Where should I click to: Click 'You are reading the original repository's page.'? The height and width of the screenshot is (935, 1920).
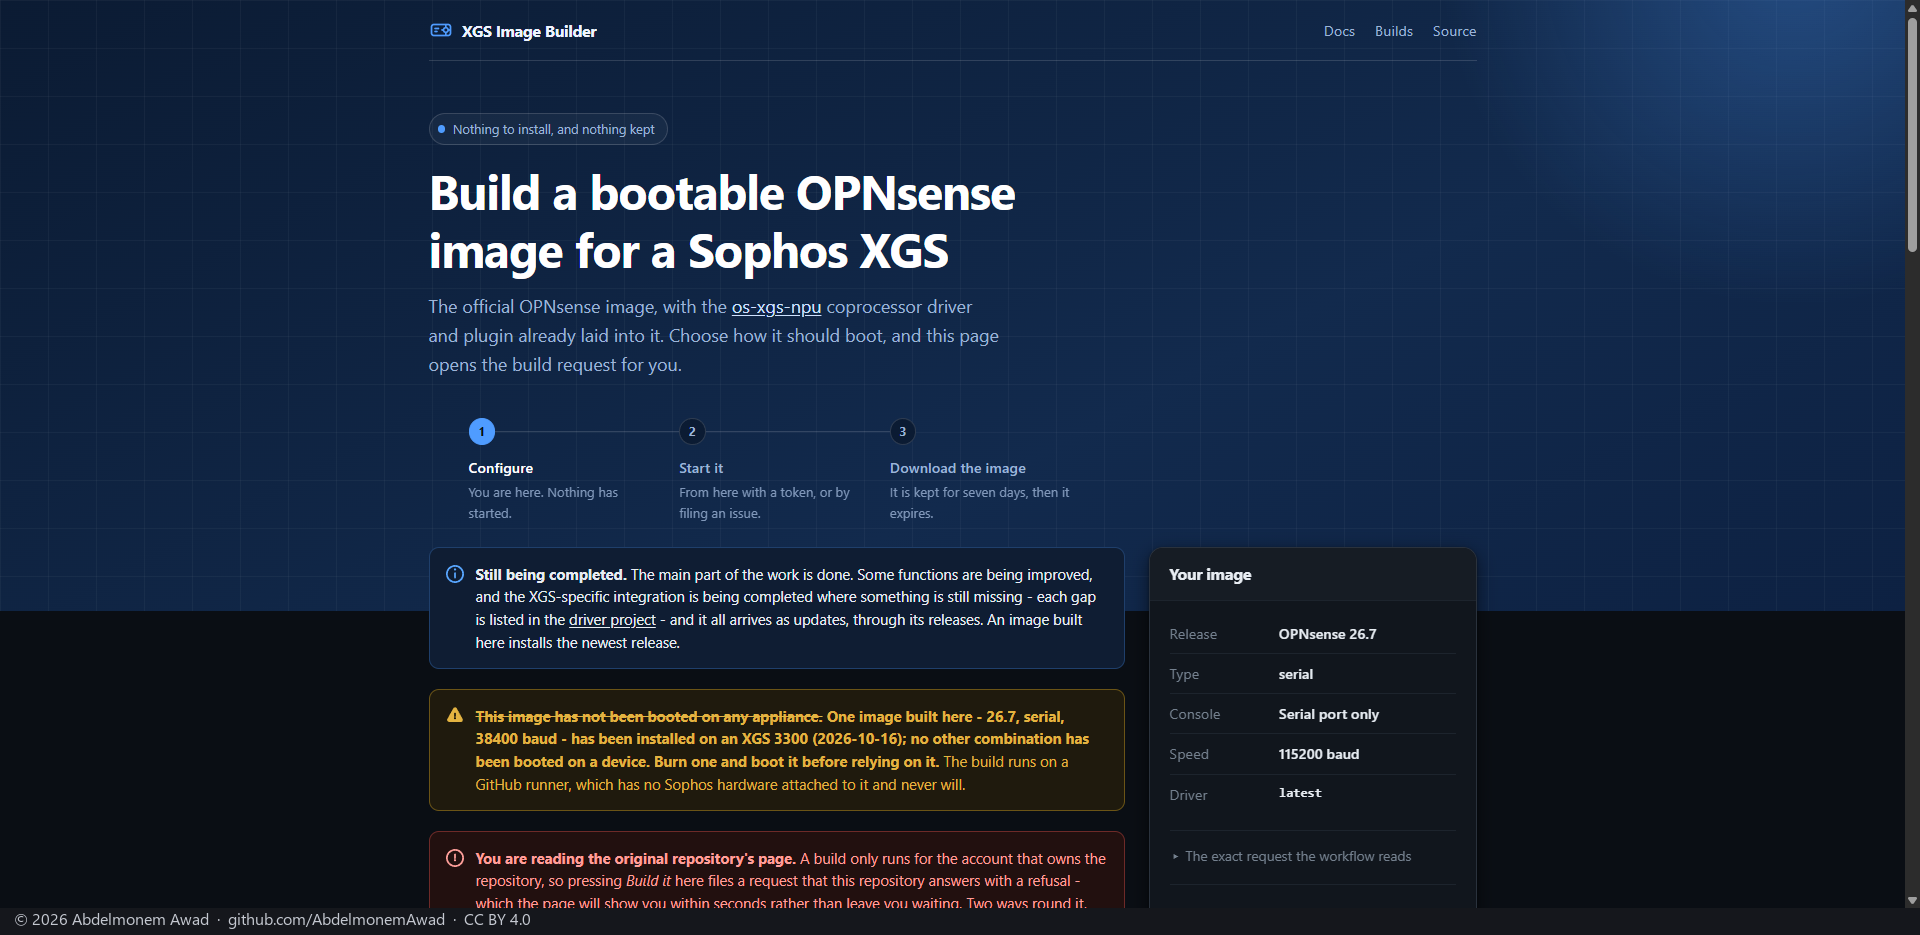click(635, 859)
